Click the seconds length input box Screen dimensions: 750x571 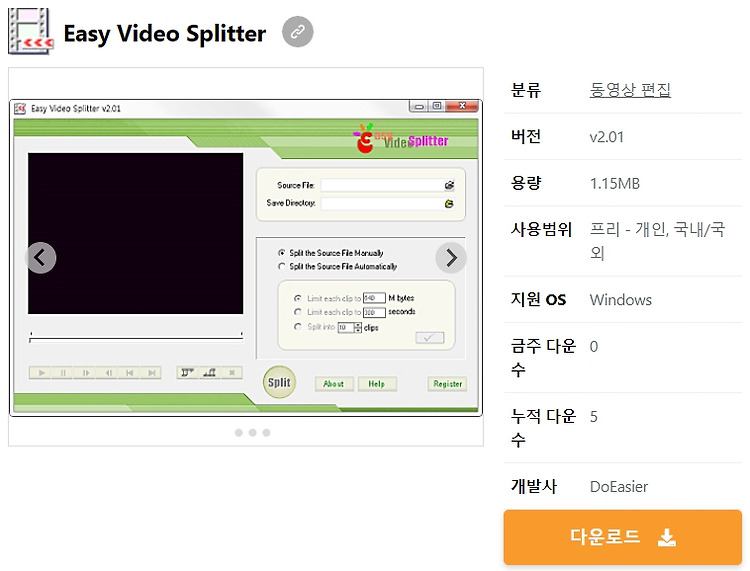(374, 312)
